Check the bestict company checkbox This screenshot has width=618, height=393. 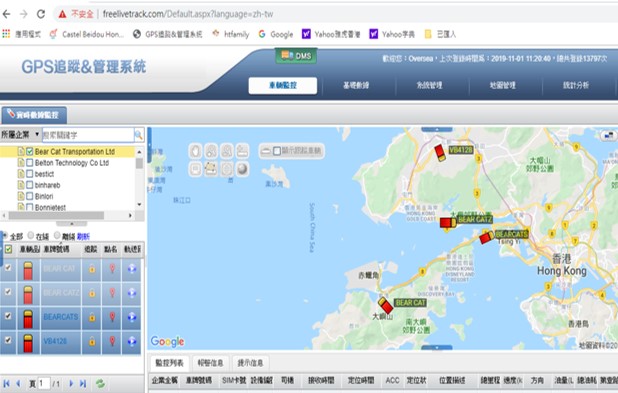[30, 174]
